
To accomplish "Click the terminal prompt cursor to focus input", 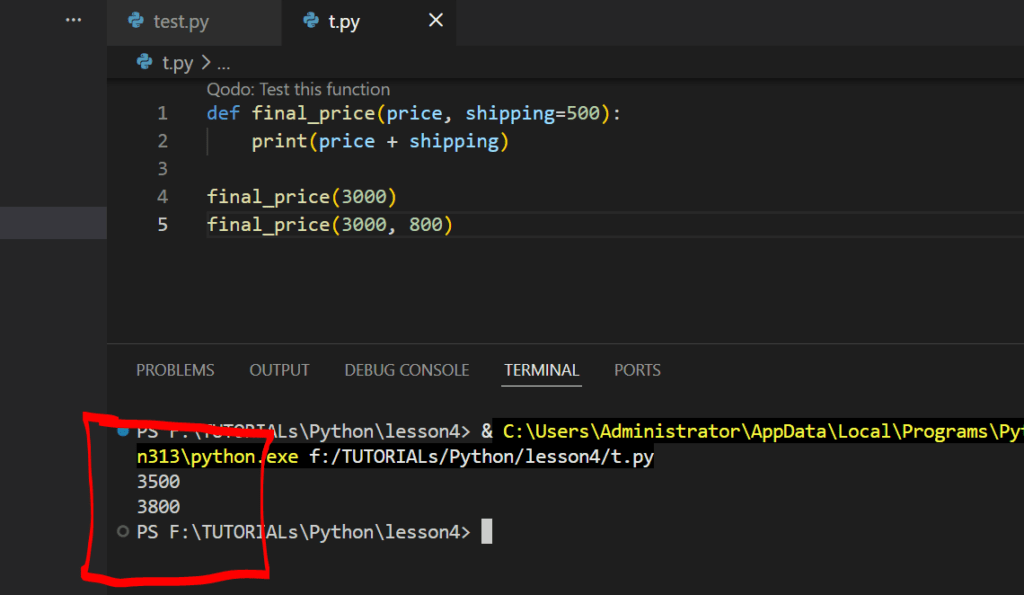I will click(x=487, y=532).
